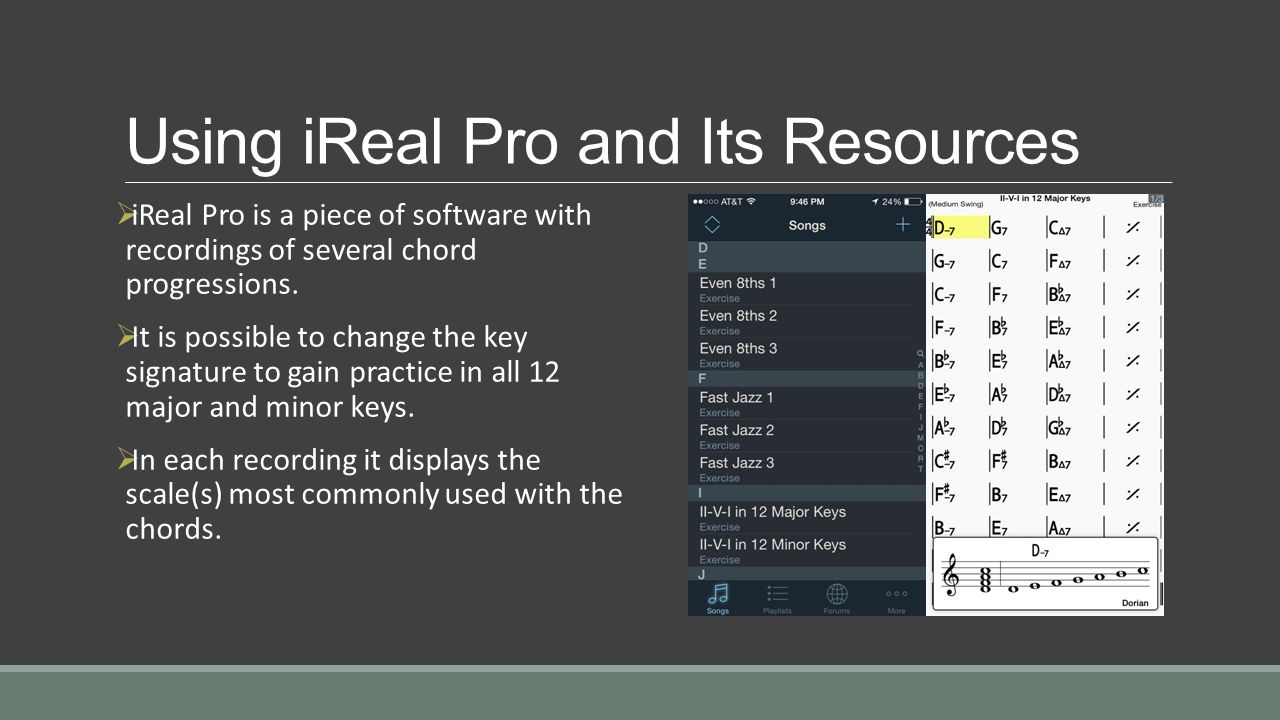This screenshot has height=720, width=1280.
Task: Click the treble clef in scale panel
Action: [952, 577]
